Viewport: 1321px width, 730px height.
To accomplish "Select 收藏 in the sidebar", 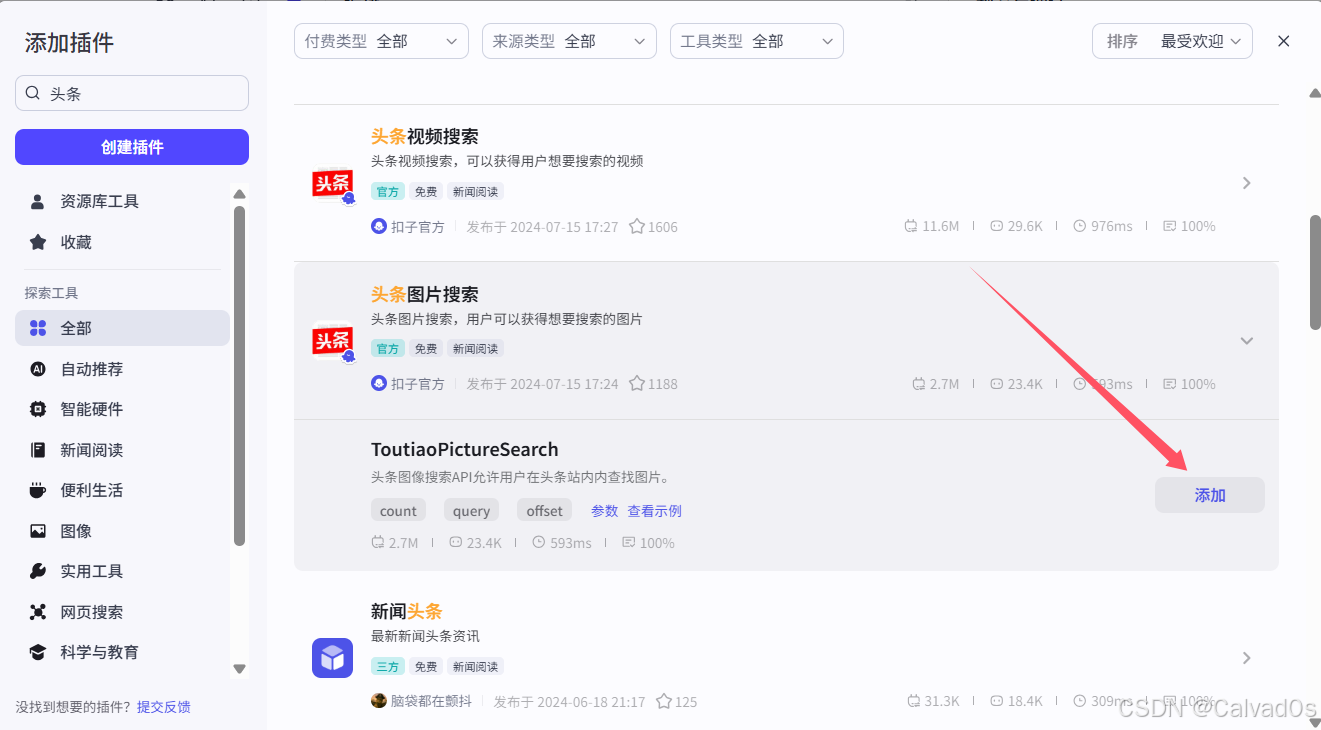I will pyautogui.click(x=122, y=242).
